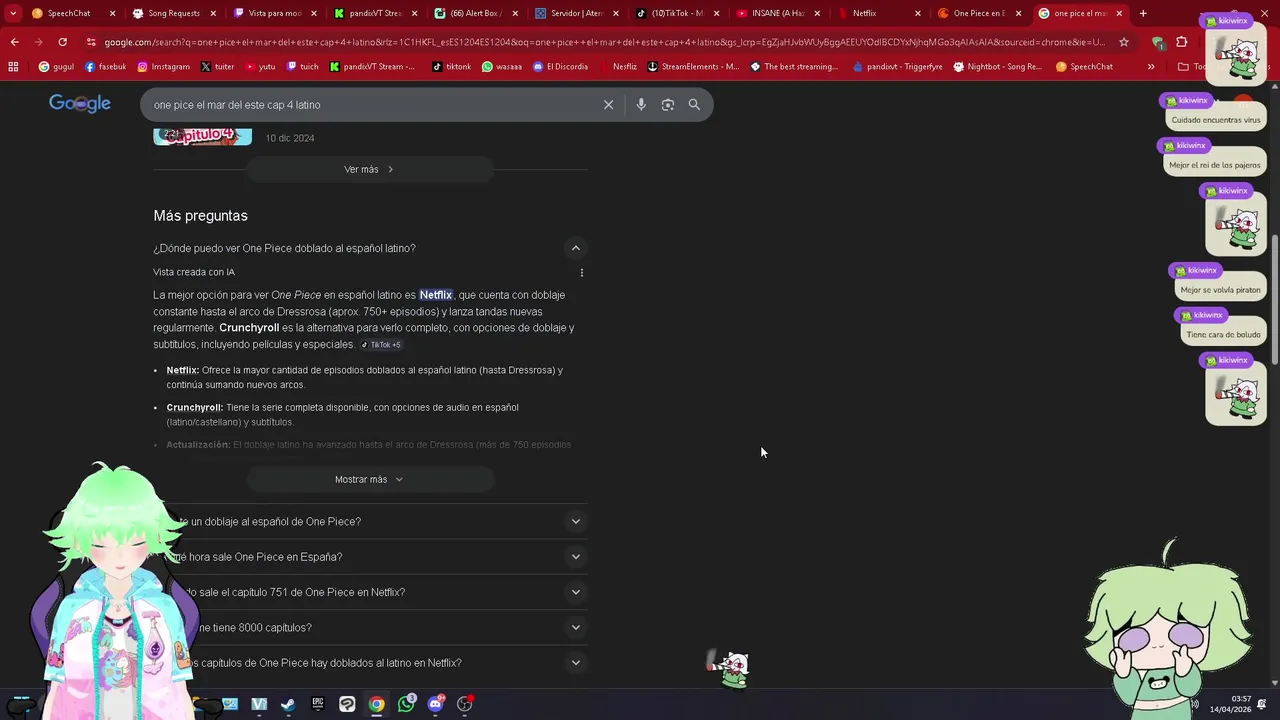Open Steam from the taskbar
The height and width of the screenshot is (720, 1280).
288,704
